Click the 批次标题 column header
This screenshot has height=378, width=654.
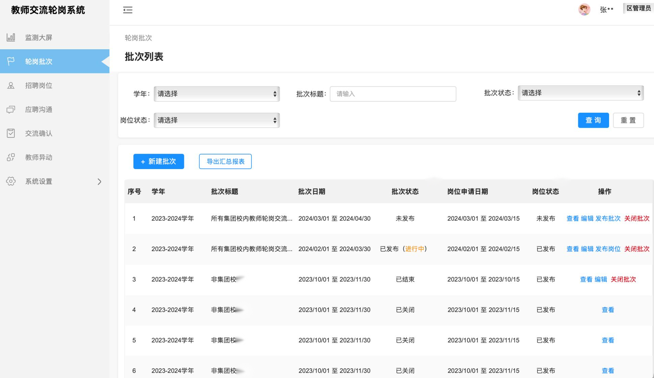(x=224, y=192)
